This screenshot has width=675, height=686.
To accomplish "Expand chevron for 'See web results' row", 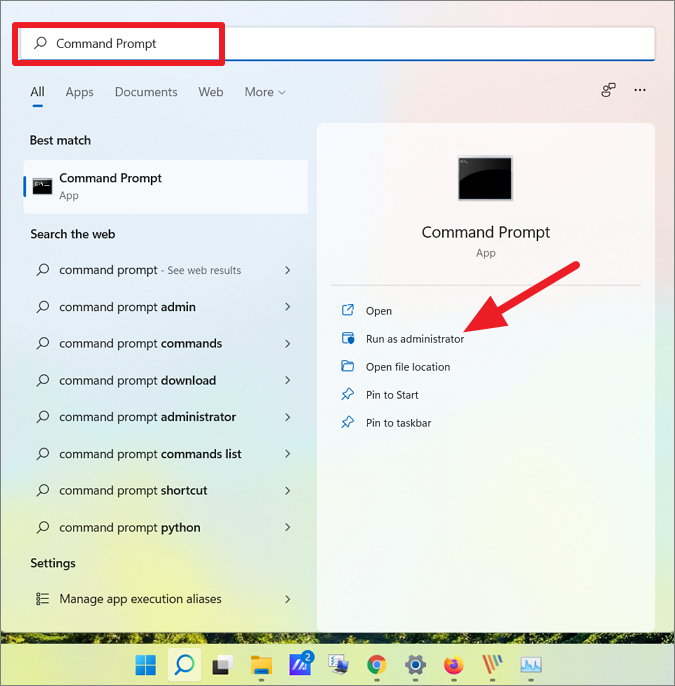I will pyautogui.click(x=288, y=270).
